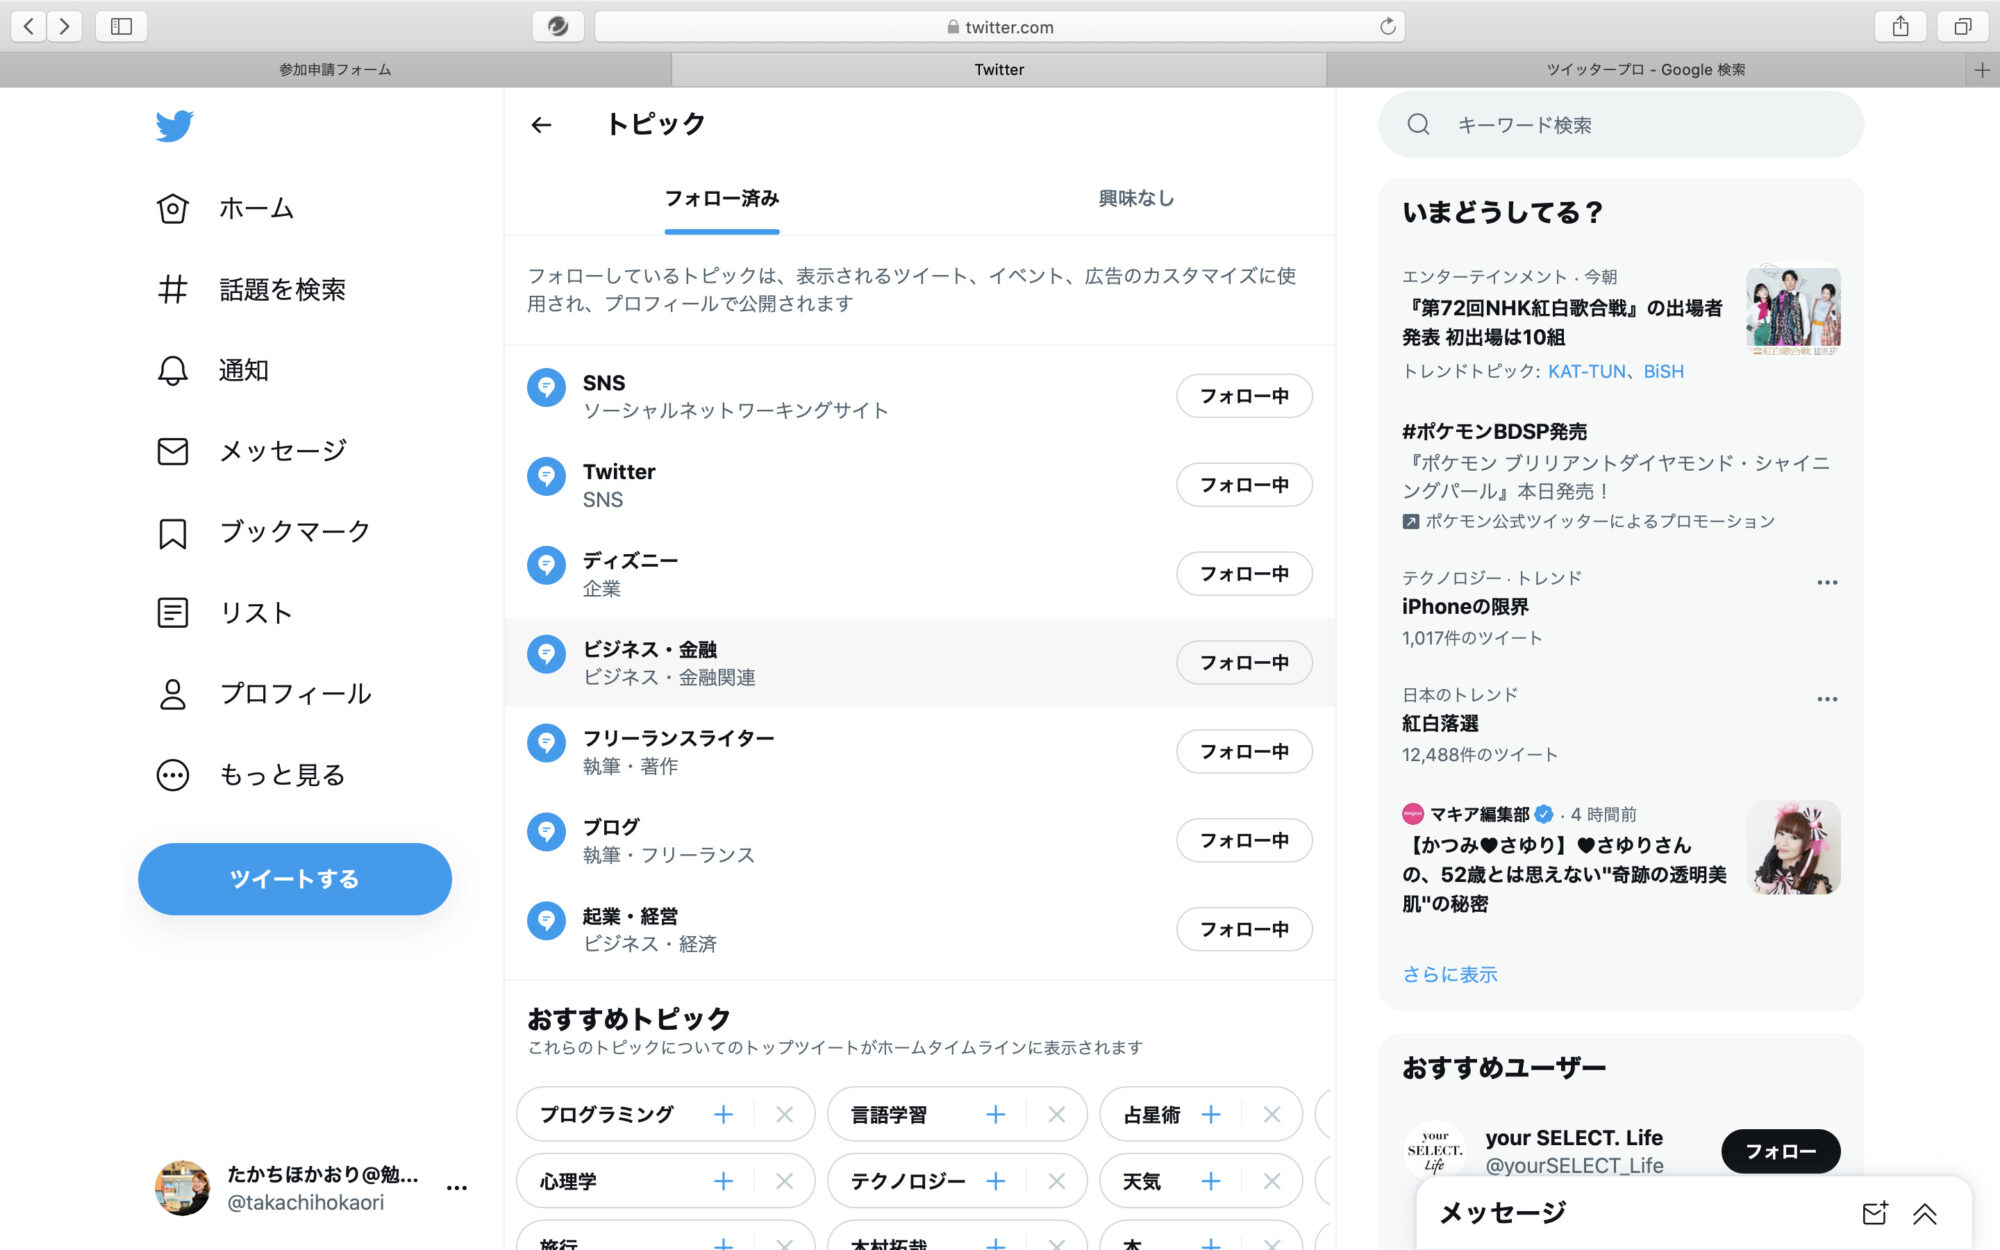Viewport: 2000px width, 1250px height.
Task: Open BiSH trend topic link
Action: 1664,371
